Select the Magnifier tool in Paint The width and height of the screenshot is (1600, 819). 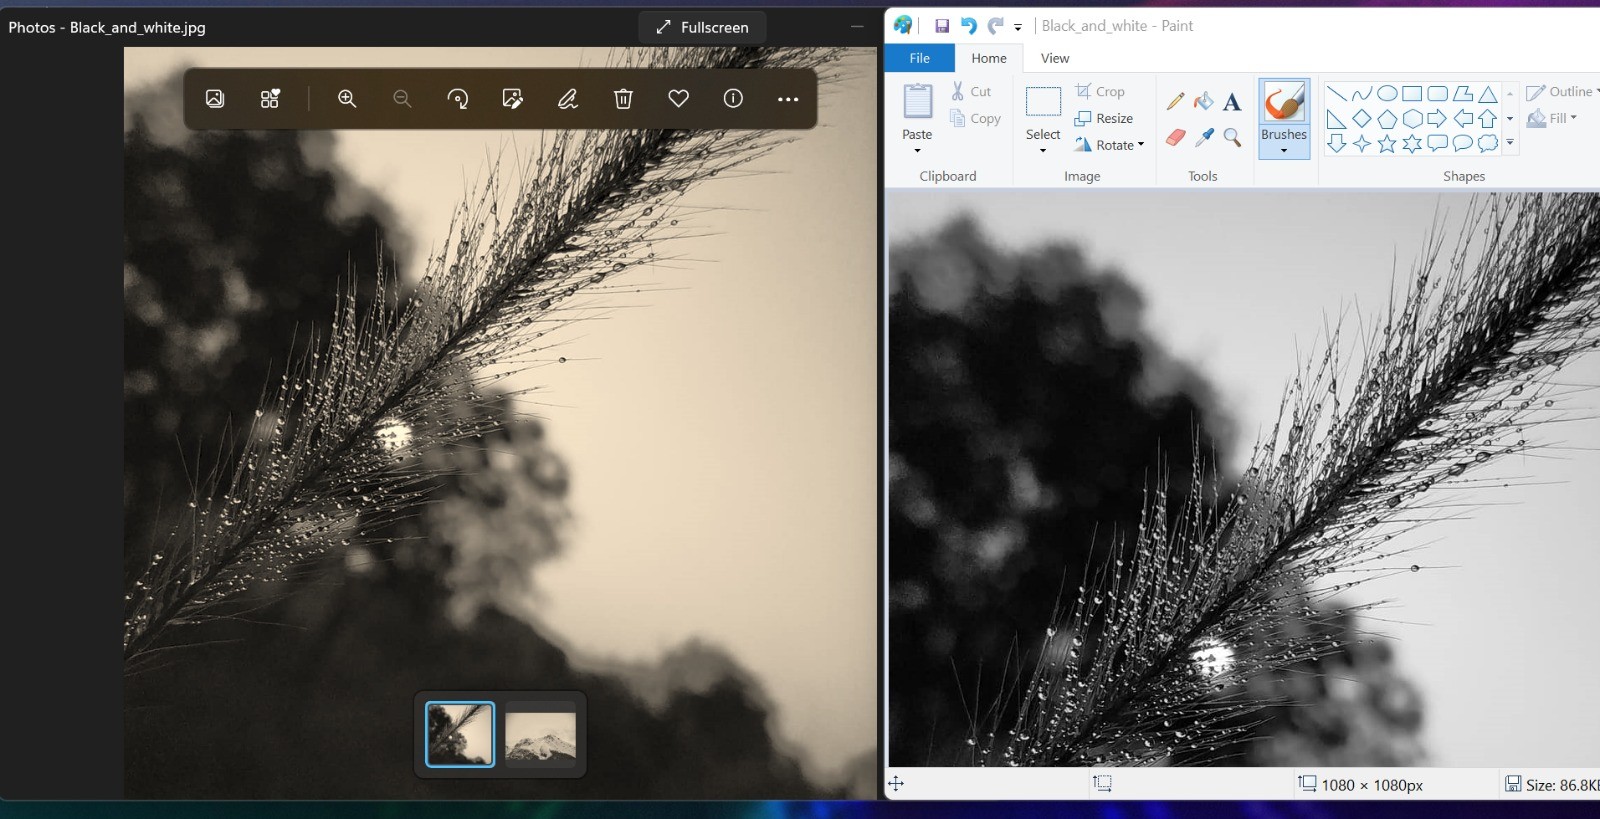[x=1232, y=137]
